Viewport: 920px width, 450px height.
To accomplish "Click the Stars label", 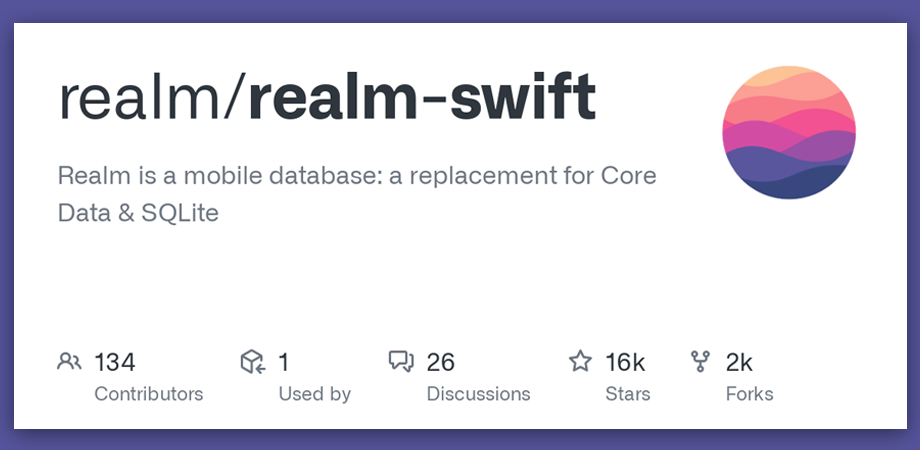I will 628,394.
